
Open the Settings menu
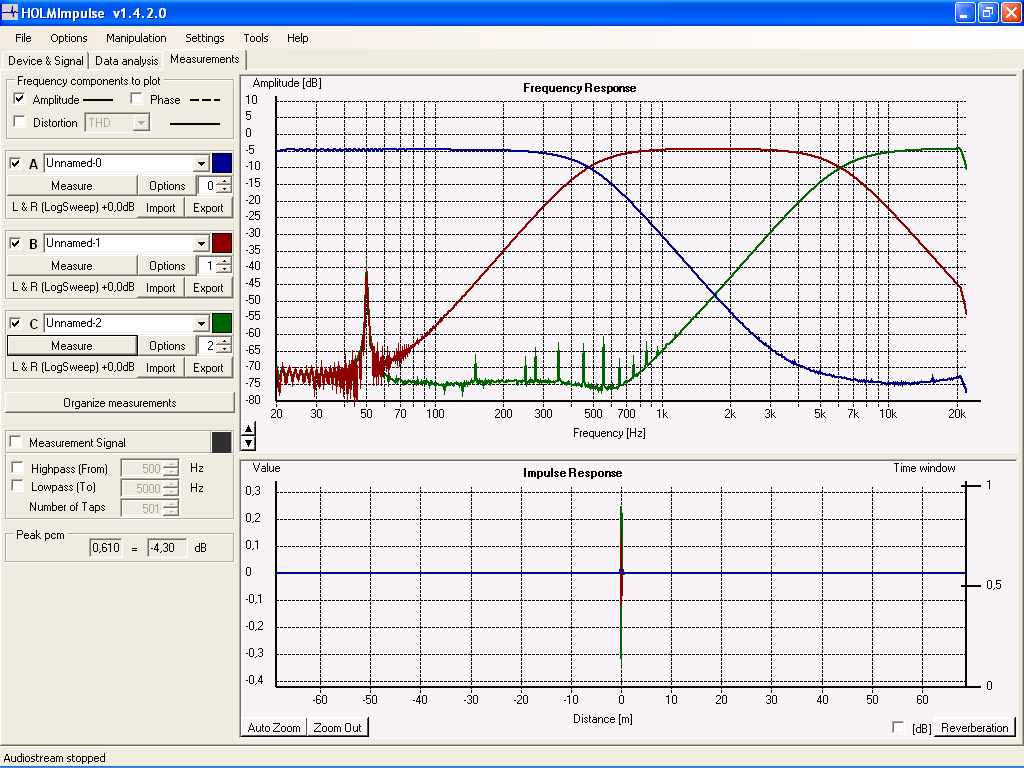pyautogui.click(x=204, y=38)
